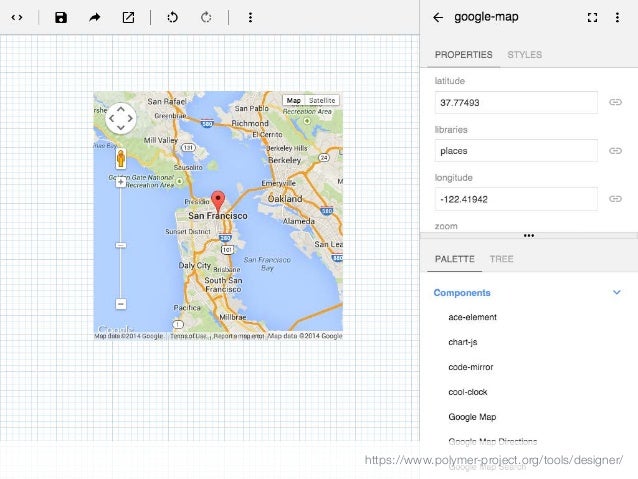Image resolution: width=638 pixels, height=479 pixels.
Task: Click the libraries input field
Action: (516, 151)
